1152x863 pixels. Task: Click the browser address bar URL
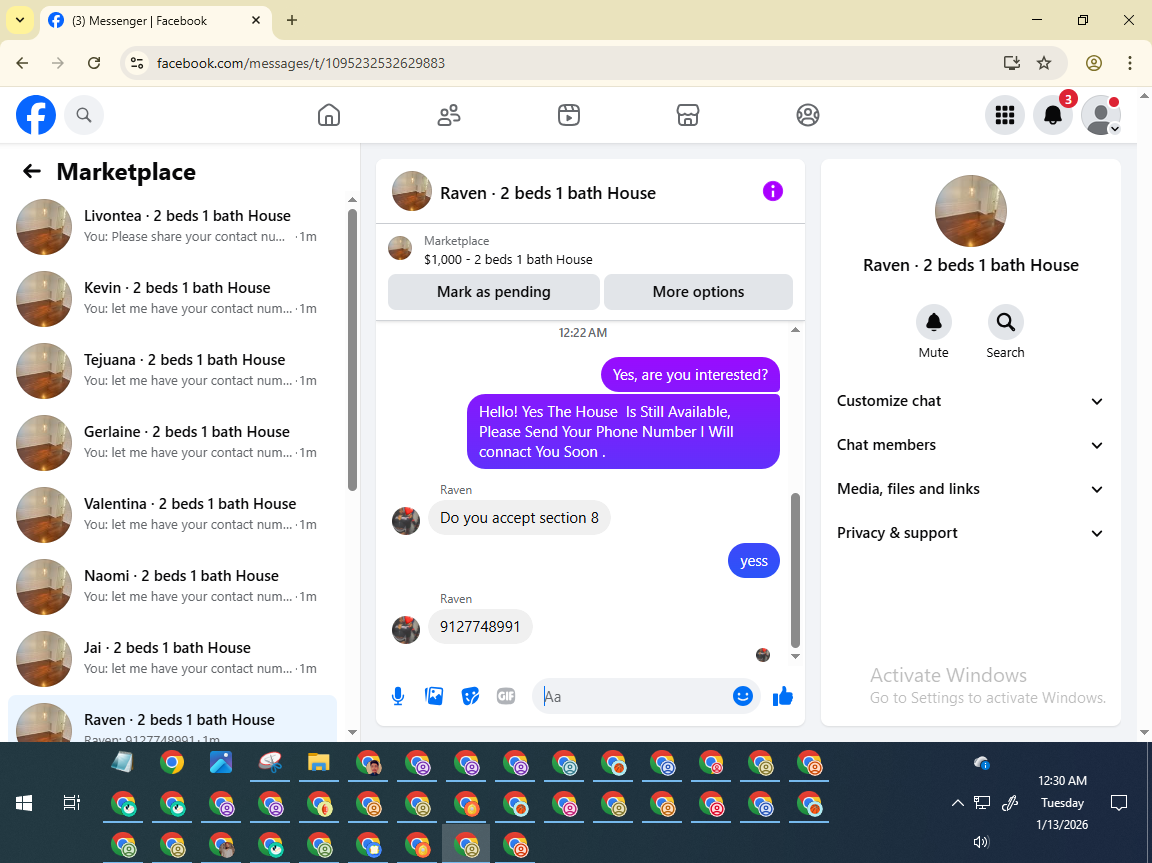point(300,63)
